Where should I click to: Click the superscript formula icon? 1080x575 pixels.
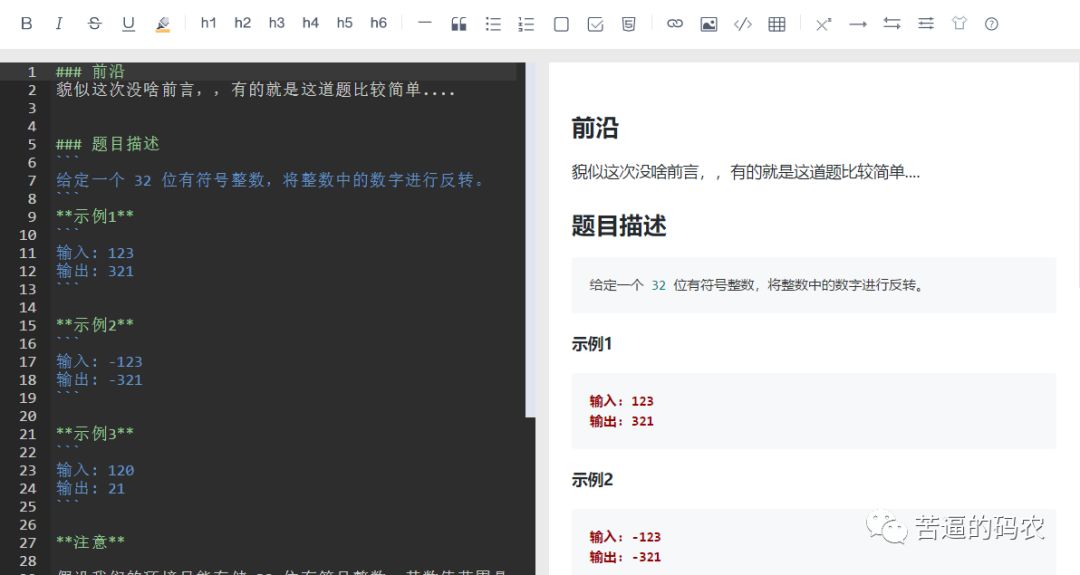(x=823, y=24)
